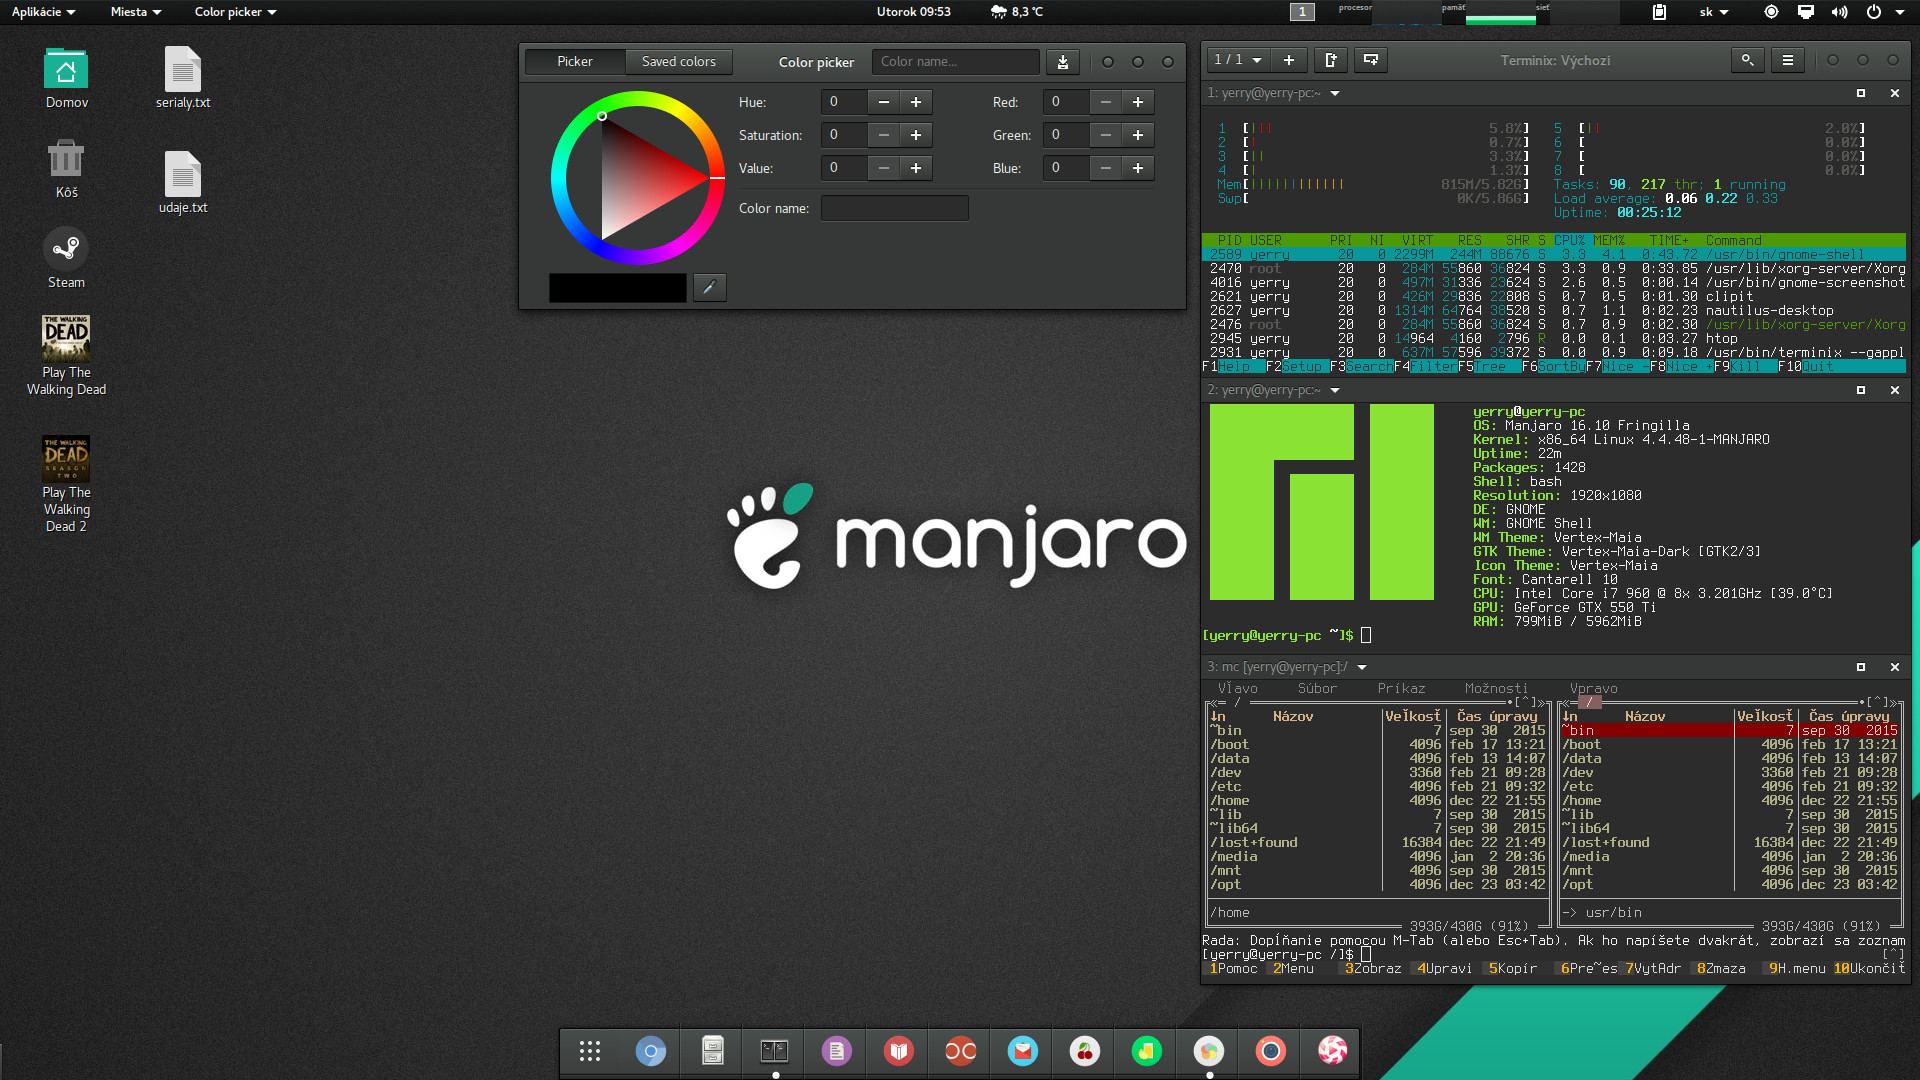Click the eyedropper pick-color button
The width and height of the screenshot is (1920, 1080).
pos(710,288)
